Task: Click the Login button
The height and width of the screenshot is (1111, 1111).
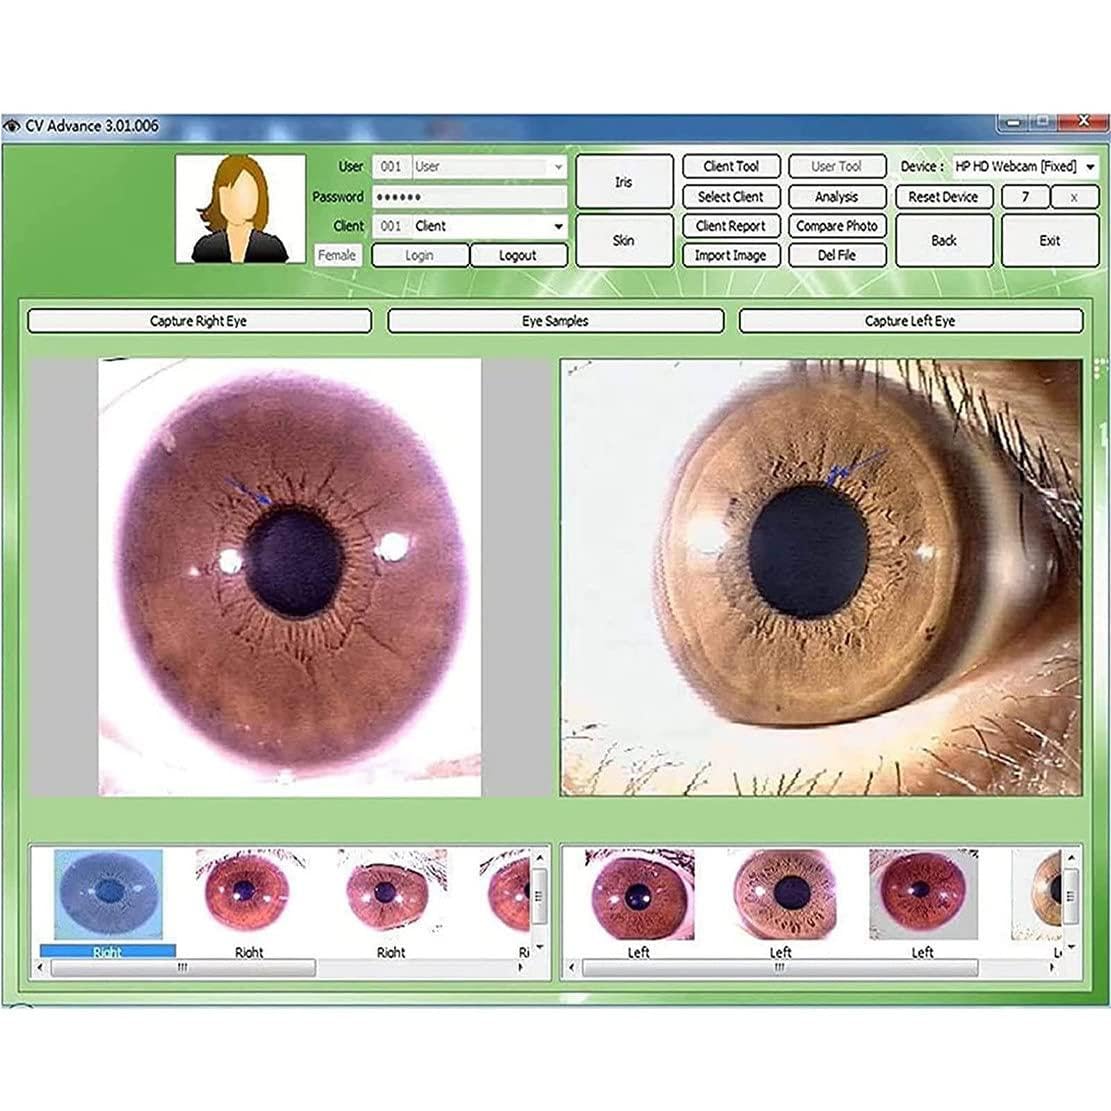Action: tap(419, 255)
